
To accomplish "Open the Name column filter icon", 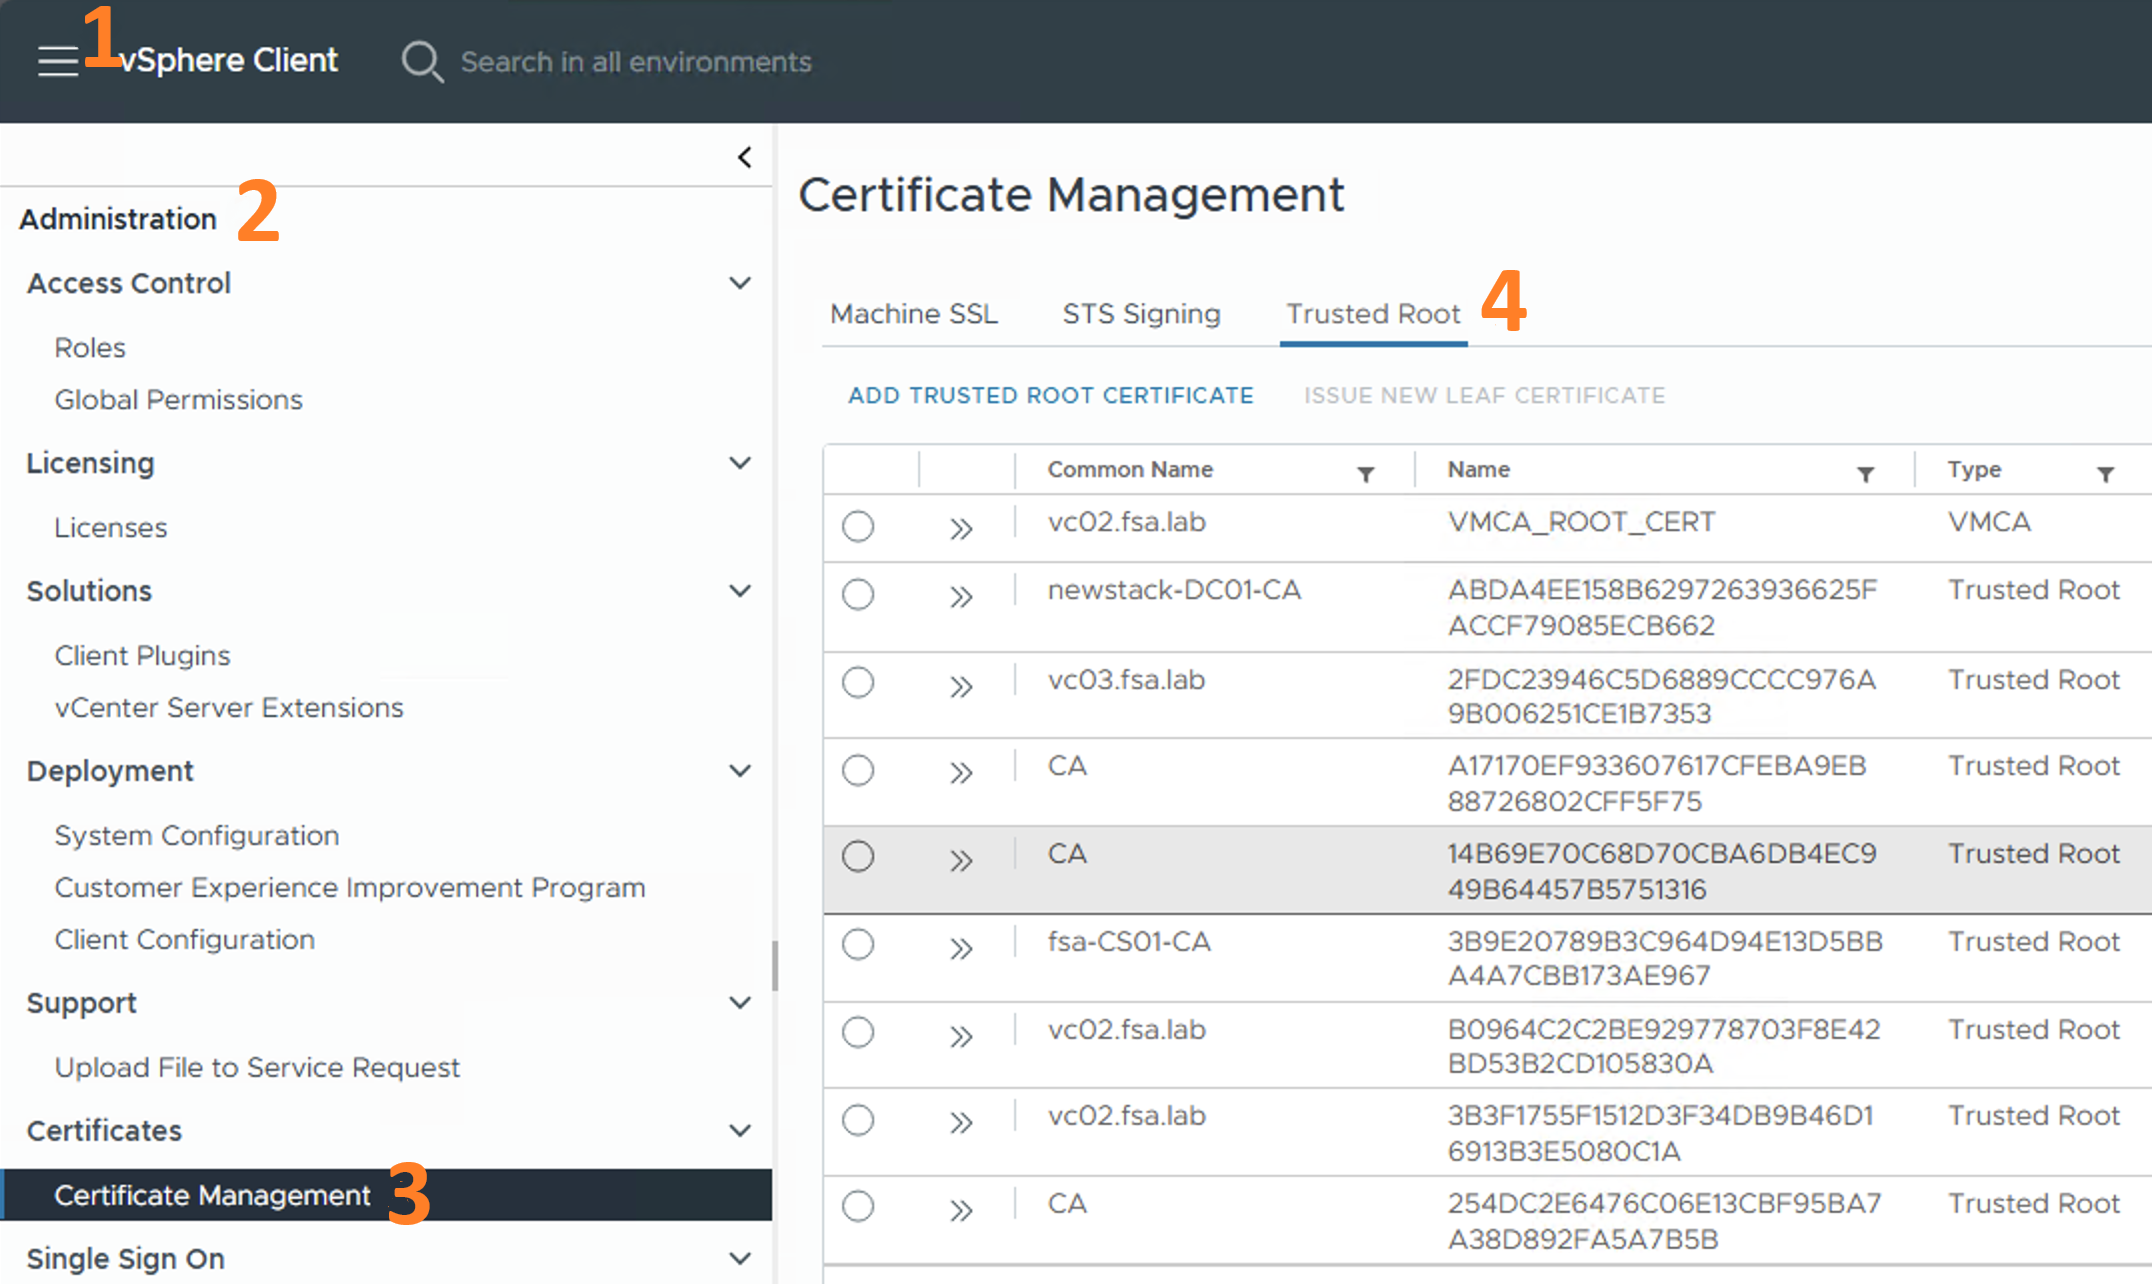I will [1866, 474].
